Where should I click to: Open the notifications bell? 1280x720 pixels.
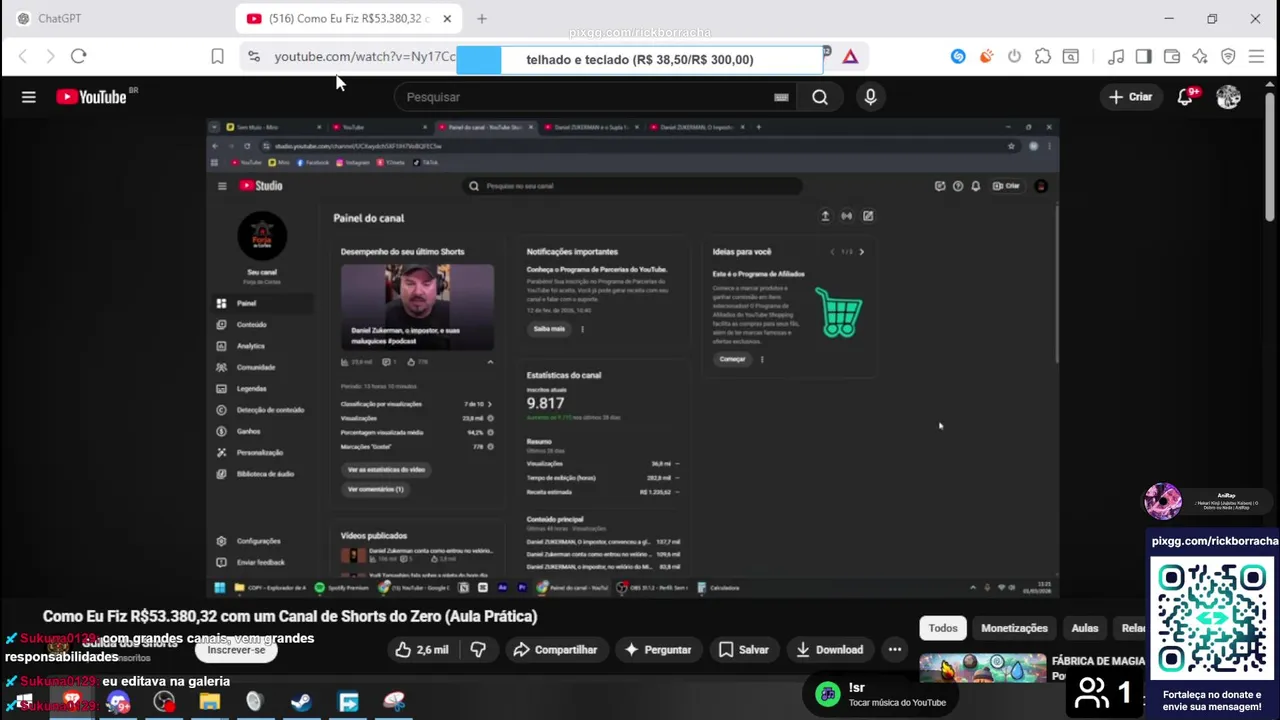click(x=1186, y=97)
